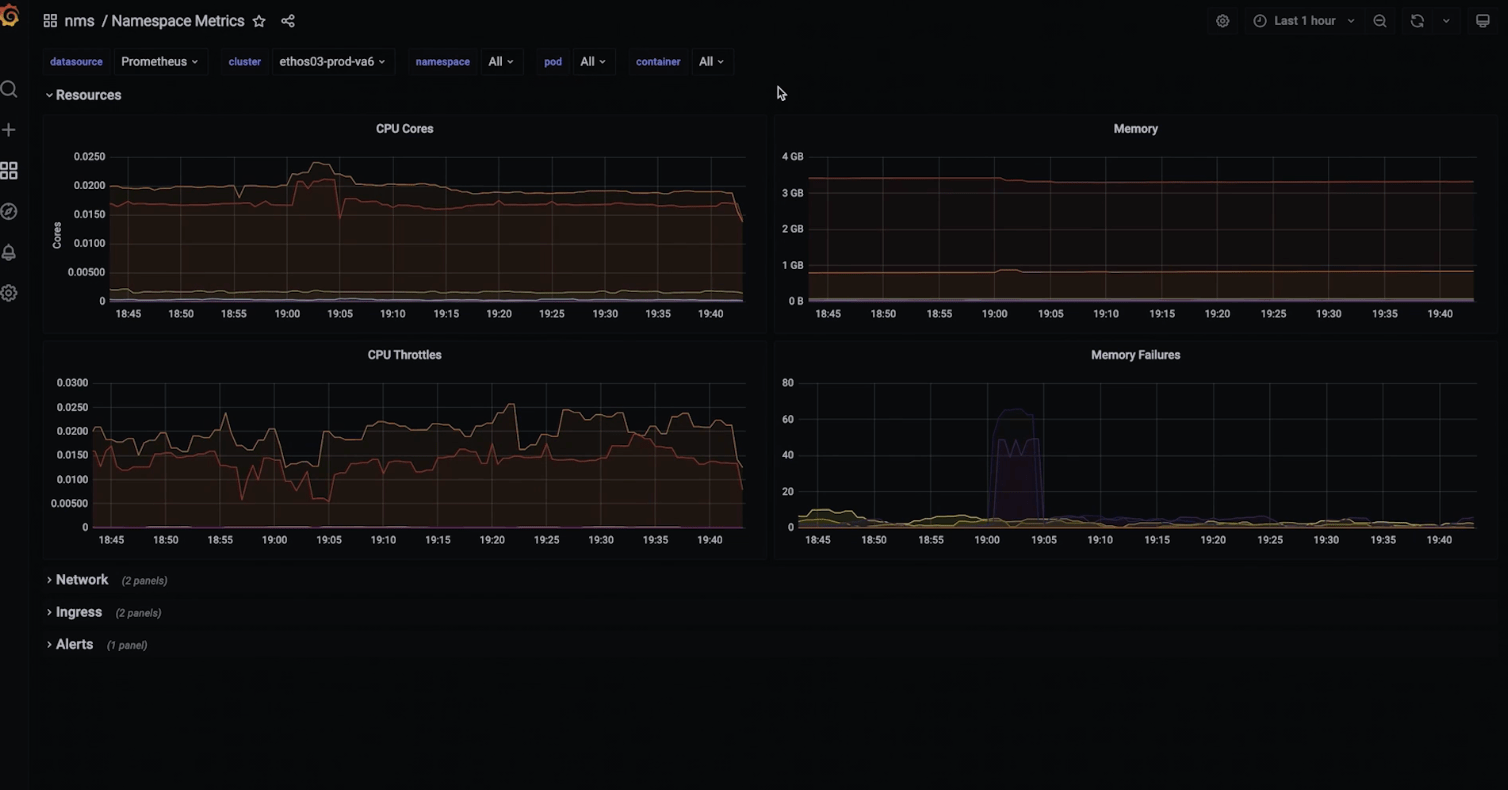Open Alerting via the bell icon
This screenshot has width=1508, height=790.
pyautogui.click(x=10, y=252)
